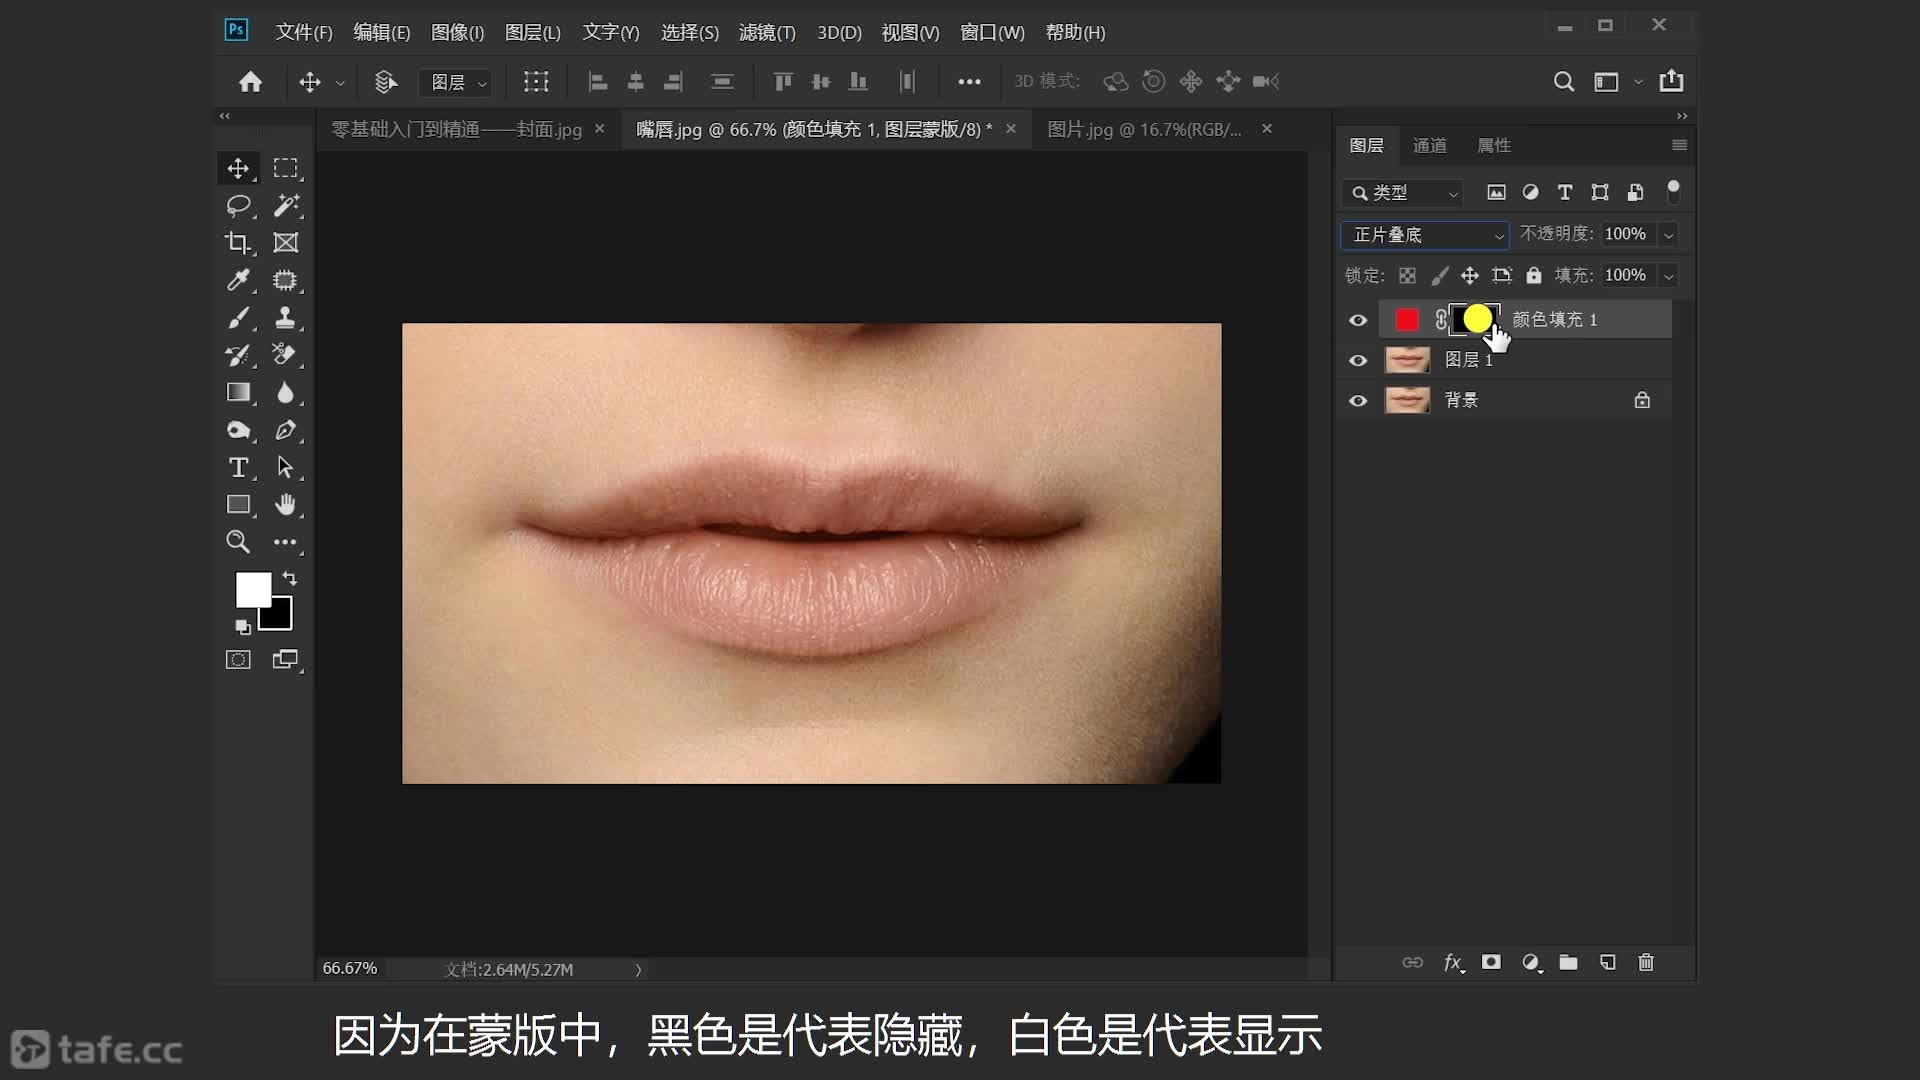This screenshot has width=1920, height=1080.
Task: Expand the 填充 fill slider arrow
Action: (1668, 276)
